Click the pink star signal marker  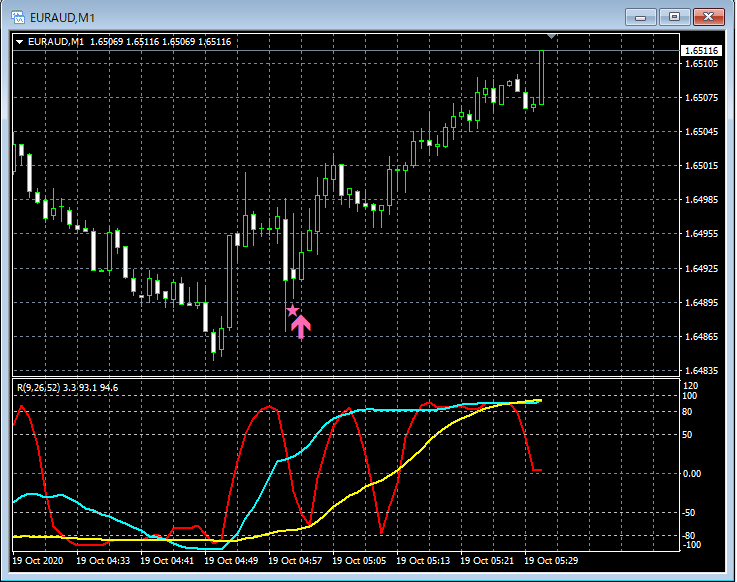point(292,311)
